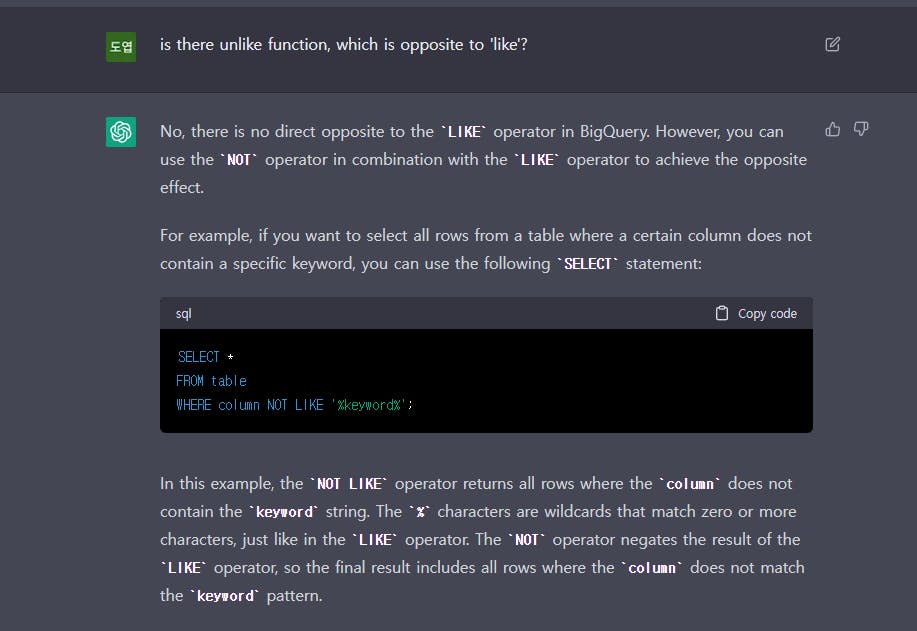The width and height of the screenshot is (917, 631).
Task: Click the user question about unlike function
Action: [343, 45]
